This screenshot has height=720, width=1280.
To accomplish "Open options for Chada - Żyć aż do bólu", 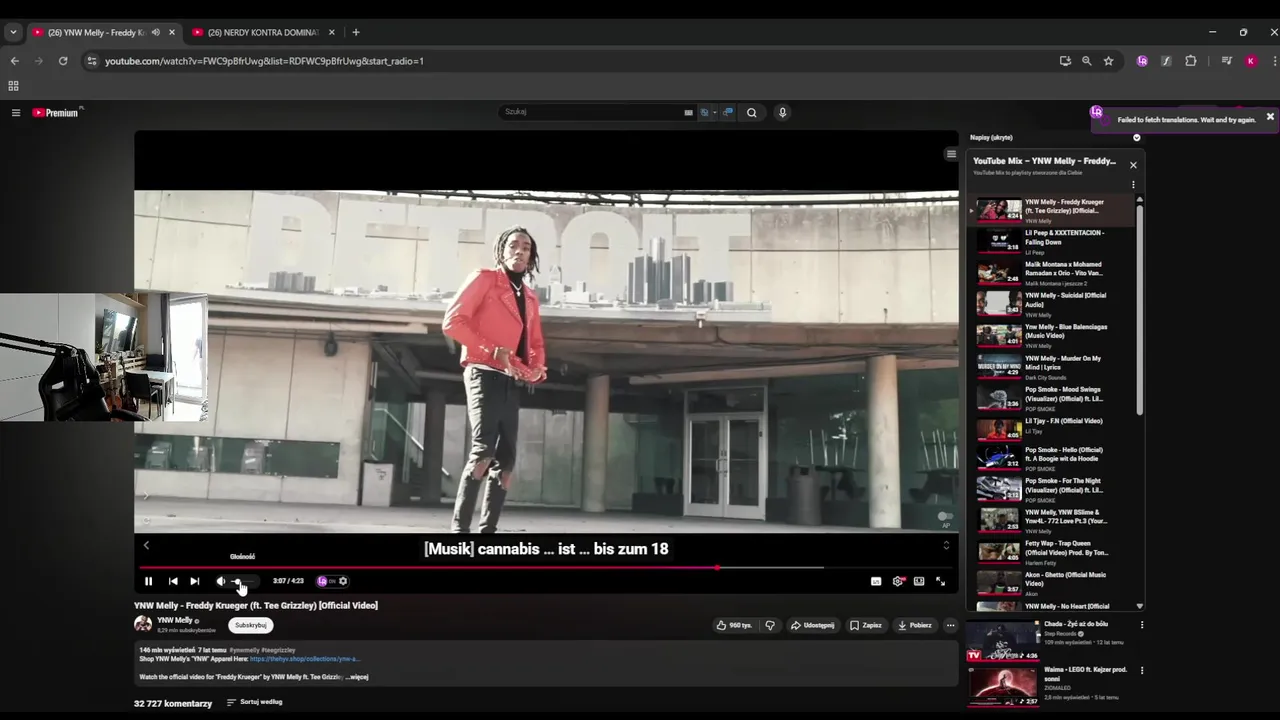I will click(1142, 625).
